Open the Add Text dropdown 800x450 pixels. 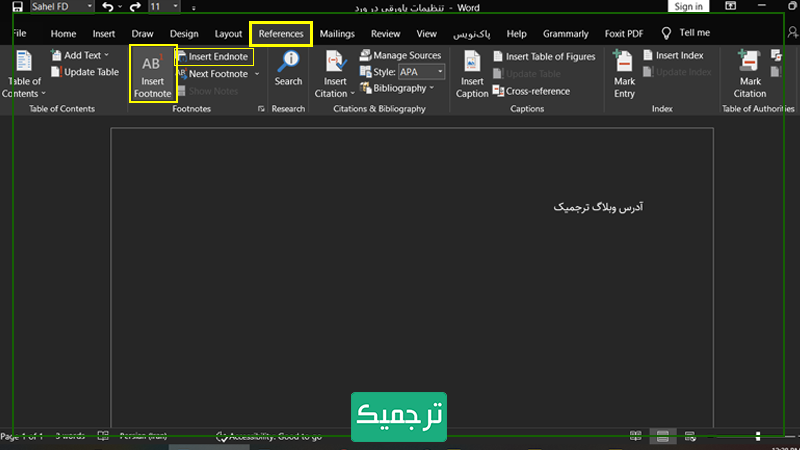click(80, 55)
